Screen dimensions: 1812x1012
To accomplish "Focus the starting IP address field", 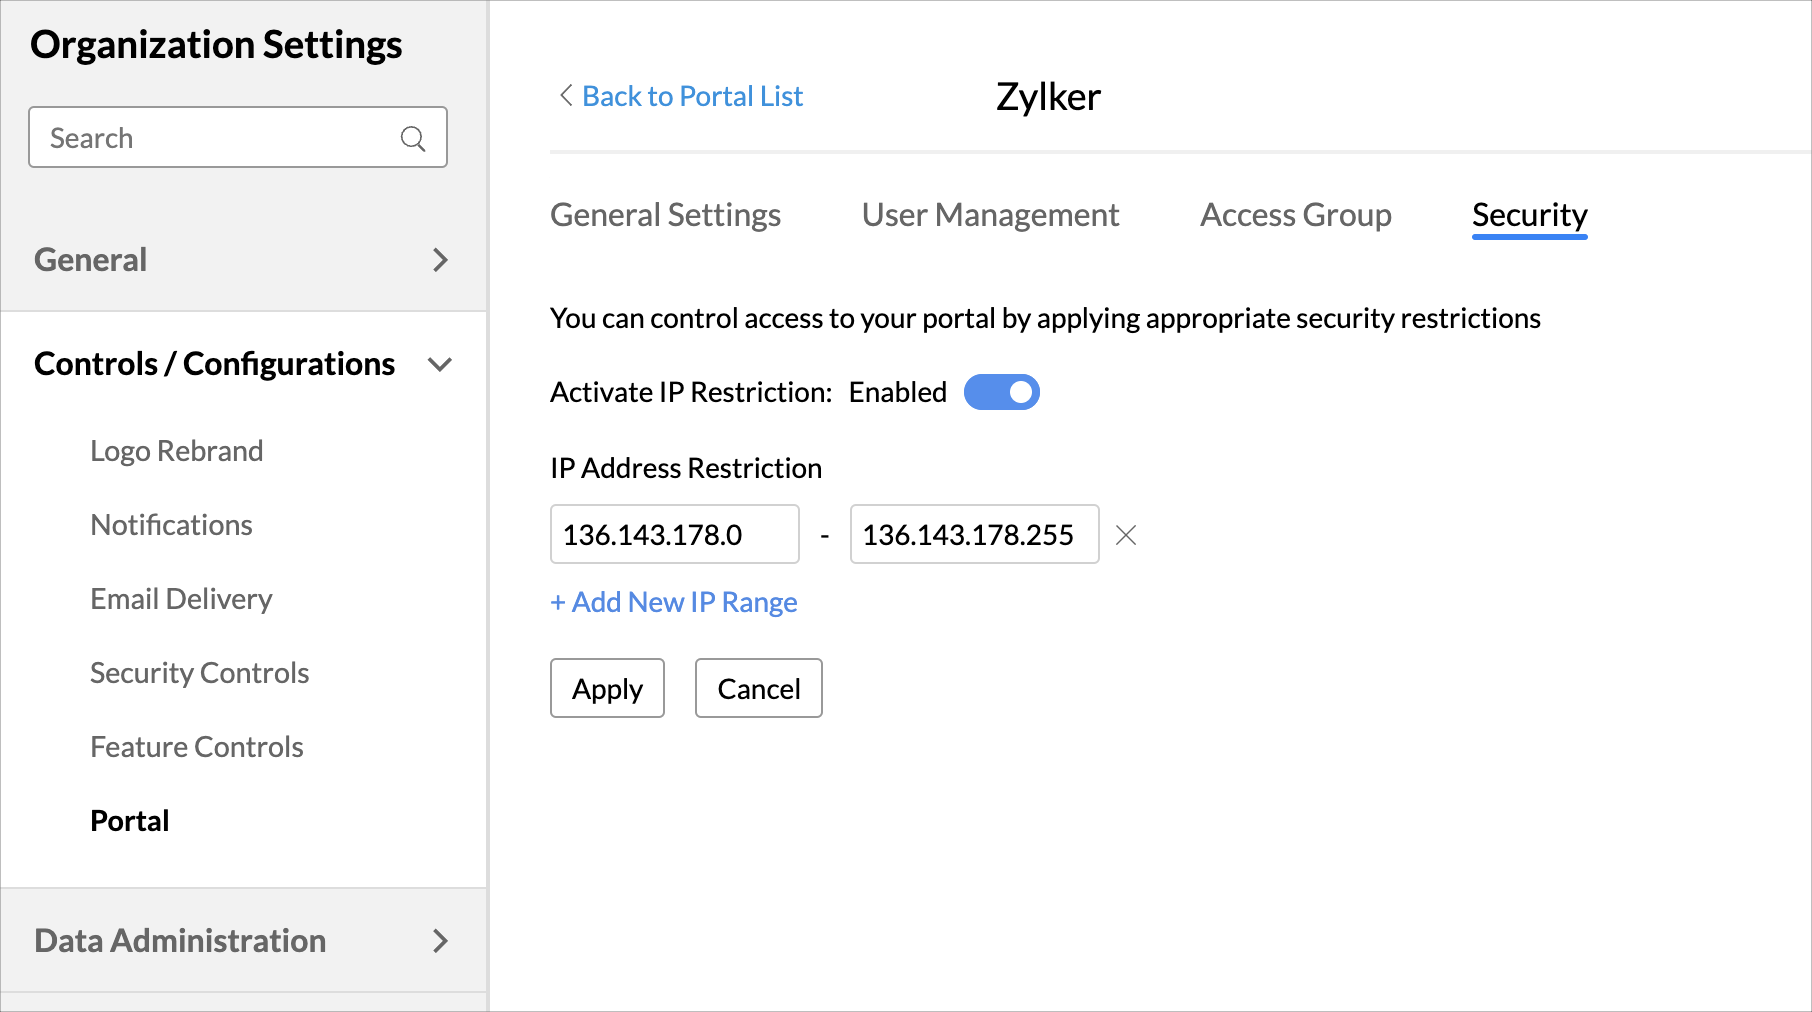I will point(674,535).
